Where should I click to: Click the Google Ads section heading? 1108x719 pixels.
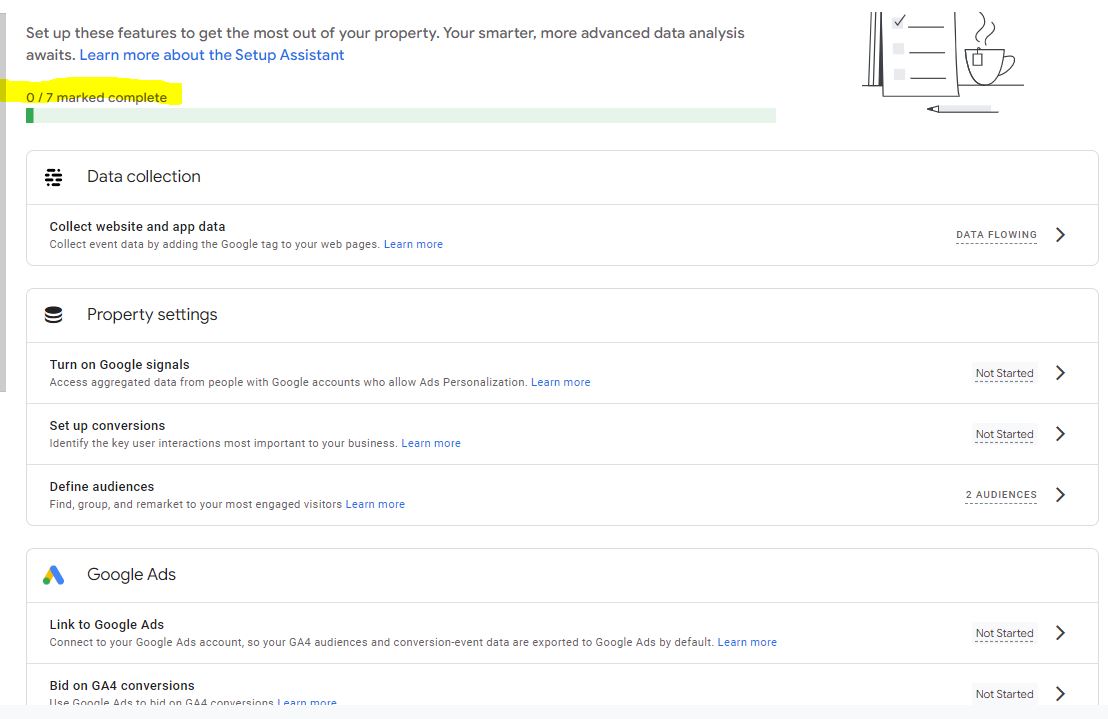pos(131,575)
